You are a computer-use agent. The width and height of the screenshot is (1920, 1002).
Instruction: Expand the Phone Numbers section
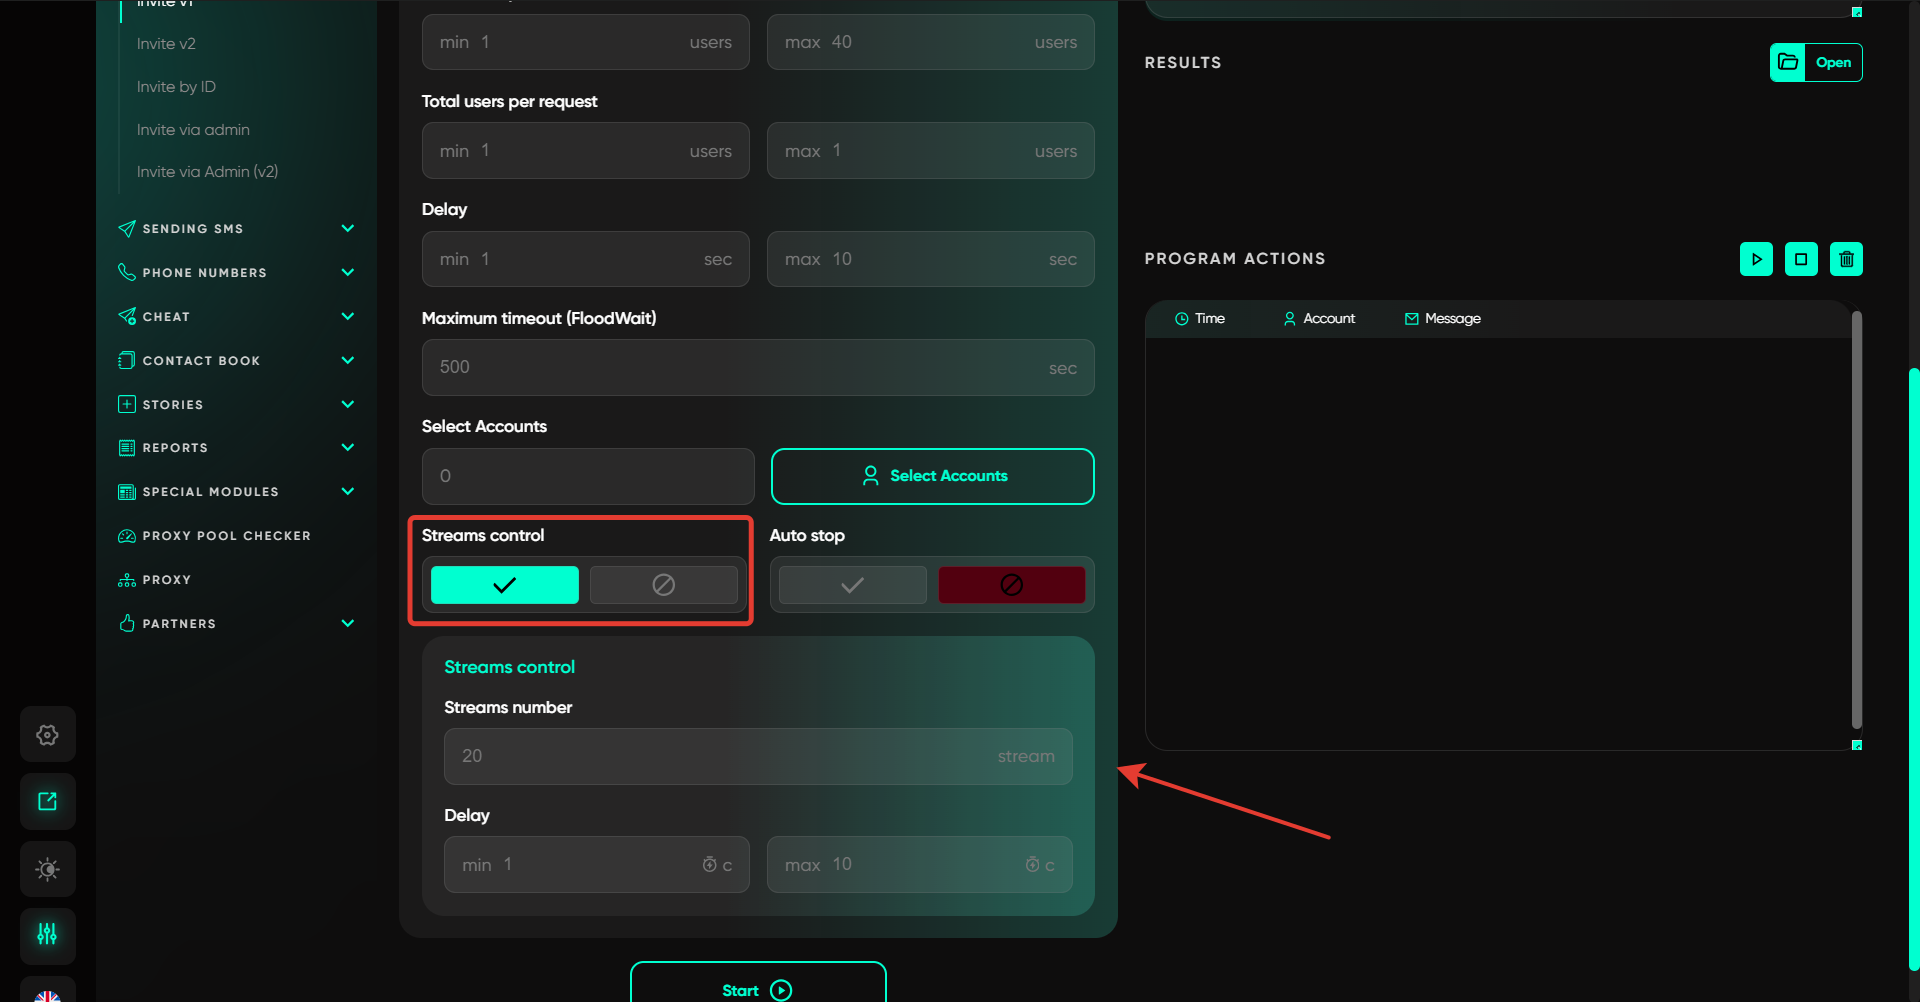tap(347, 273)
